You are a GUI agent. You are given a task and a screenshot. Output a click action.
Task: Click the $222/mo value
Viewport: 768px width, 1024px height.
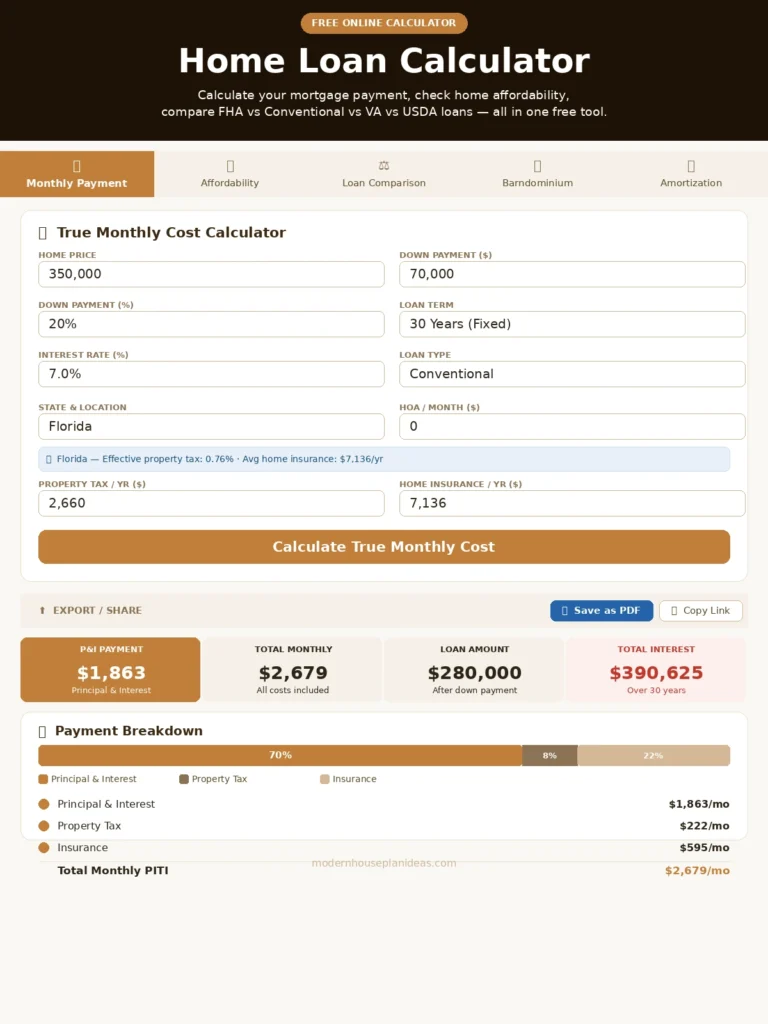point(705,826)
